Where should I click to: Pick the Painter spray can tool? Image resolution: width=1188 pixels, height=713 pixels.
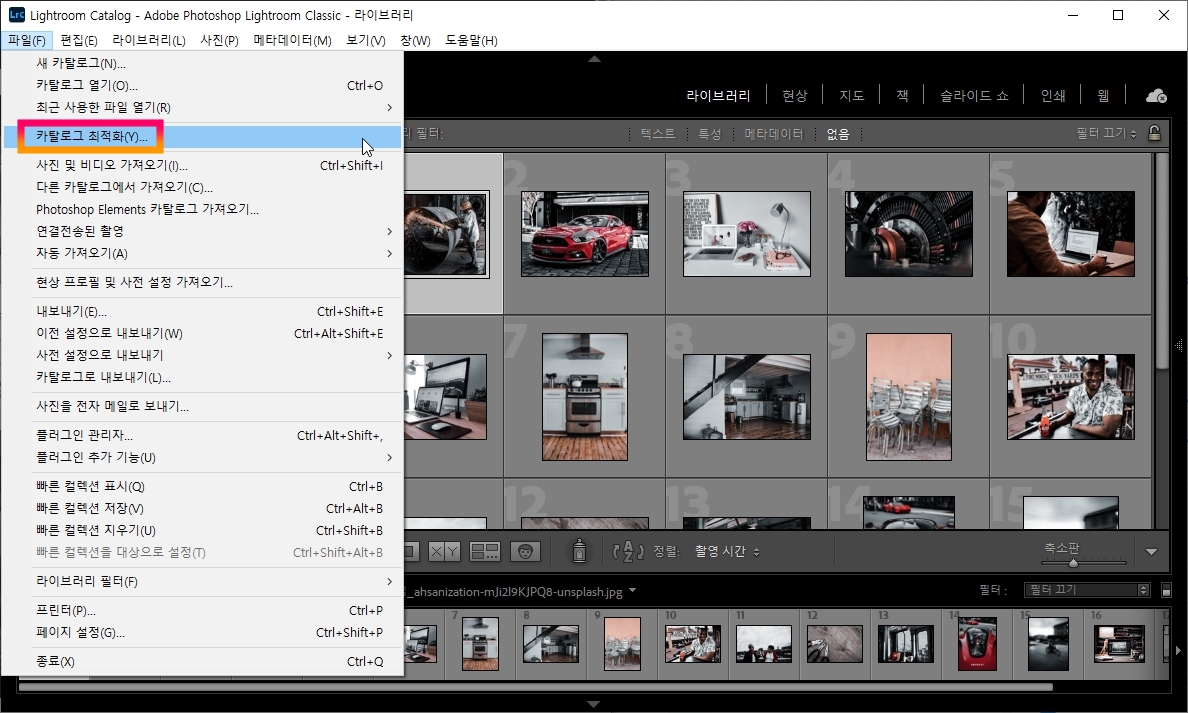pos(579,551)
